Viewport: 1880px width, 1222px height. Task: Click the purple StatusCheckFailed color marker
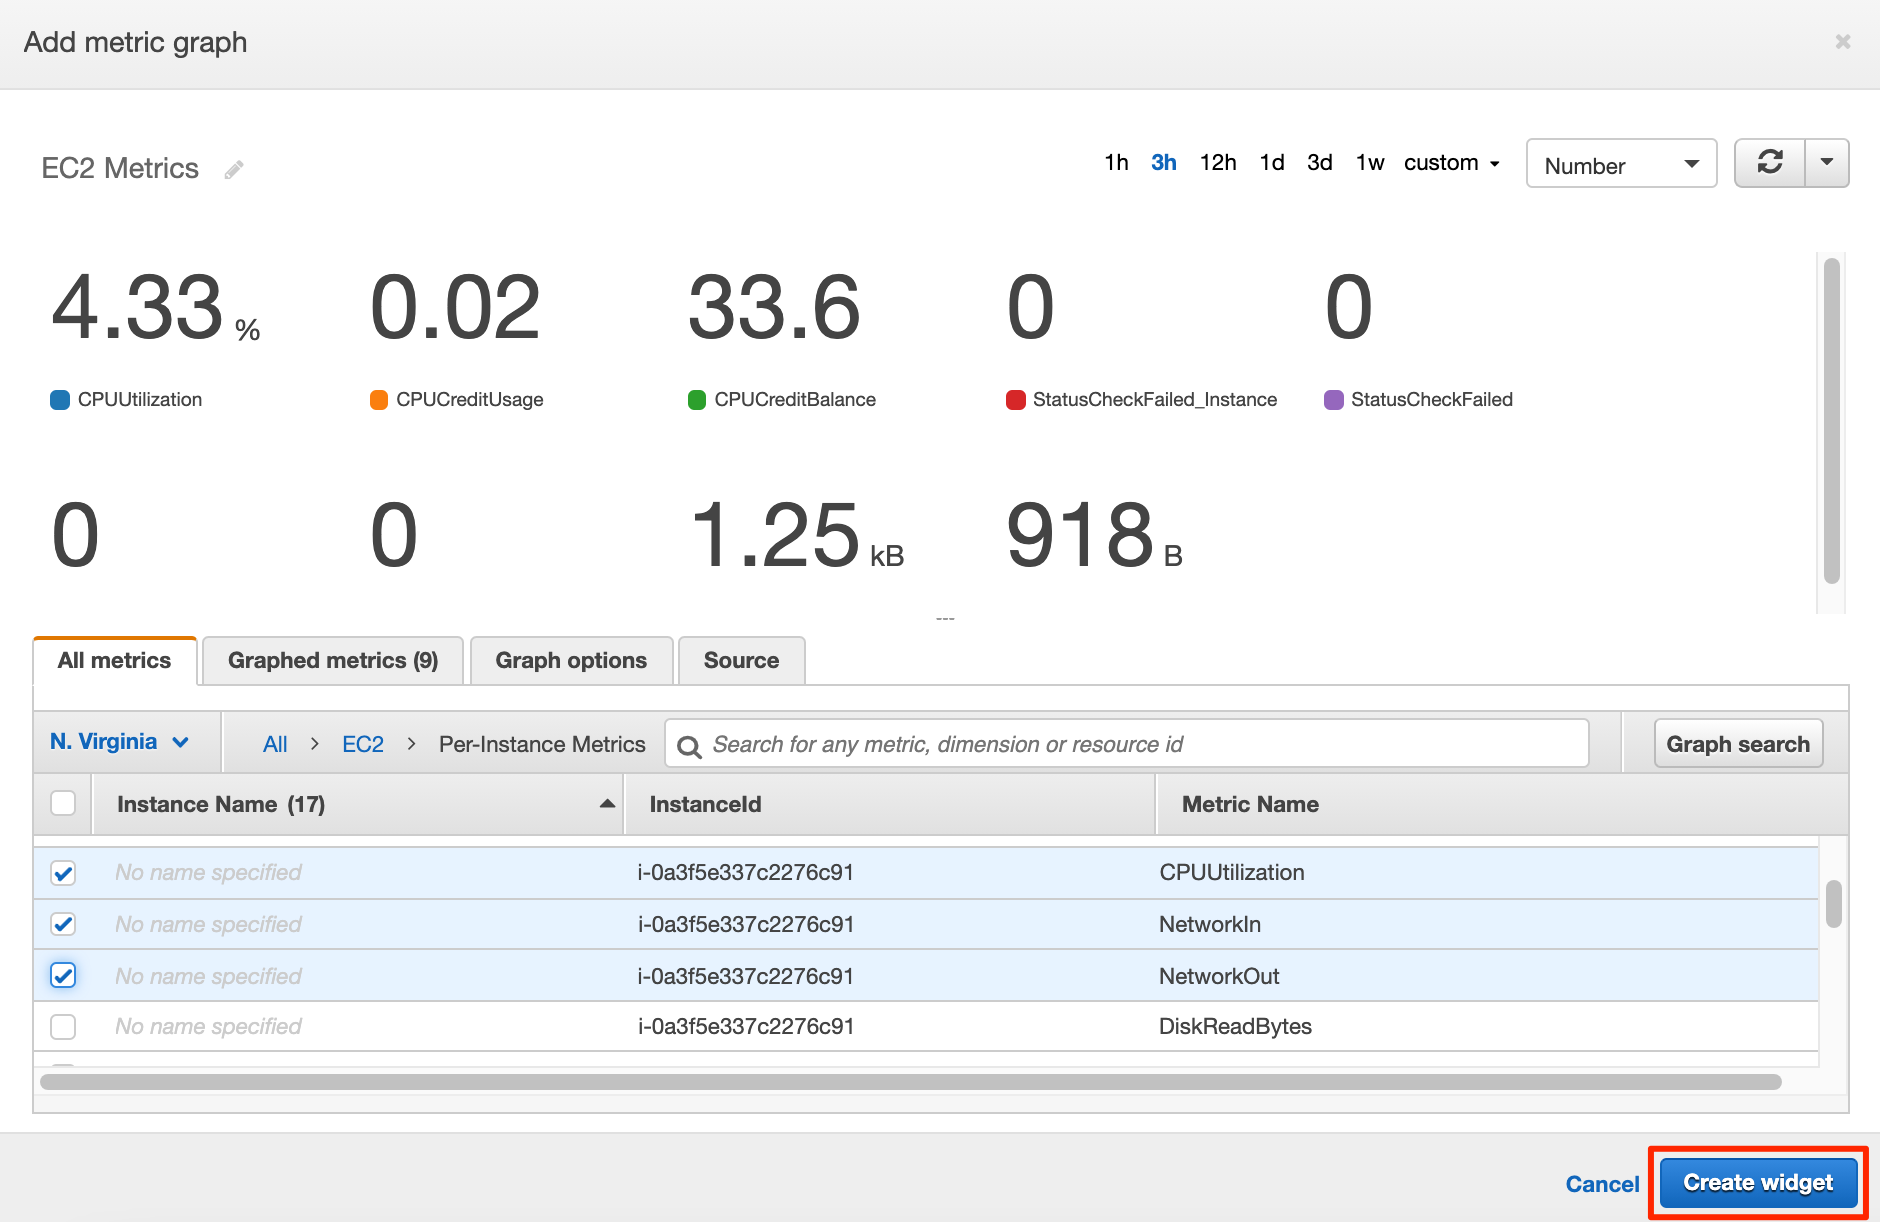click(1333, 399)
